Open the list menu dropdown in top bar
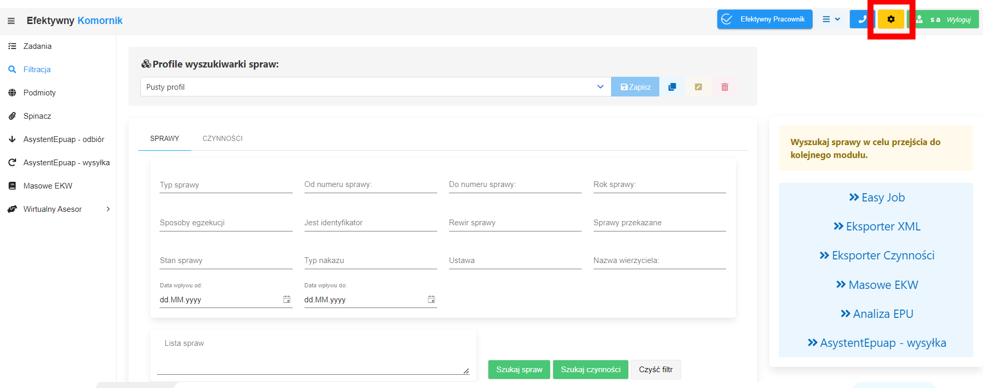Image resolution: width=985 pixels, height=388 pixels. coord(831,19)
